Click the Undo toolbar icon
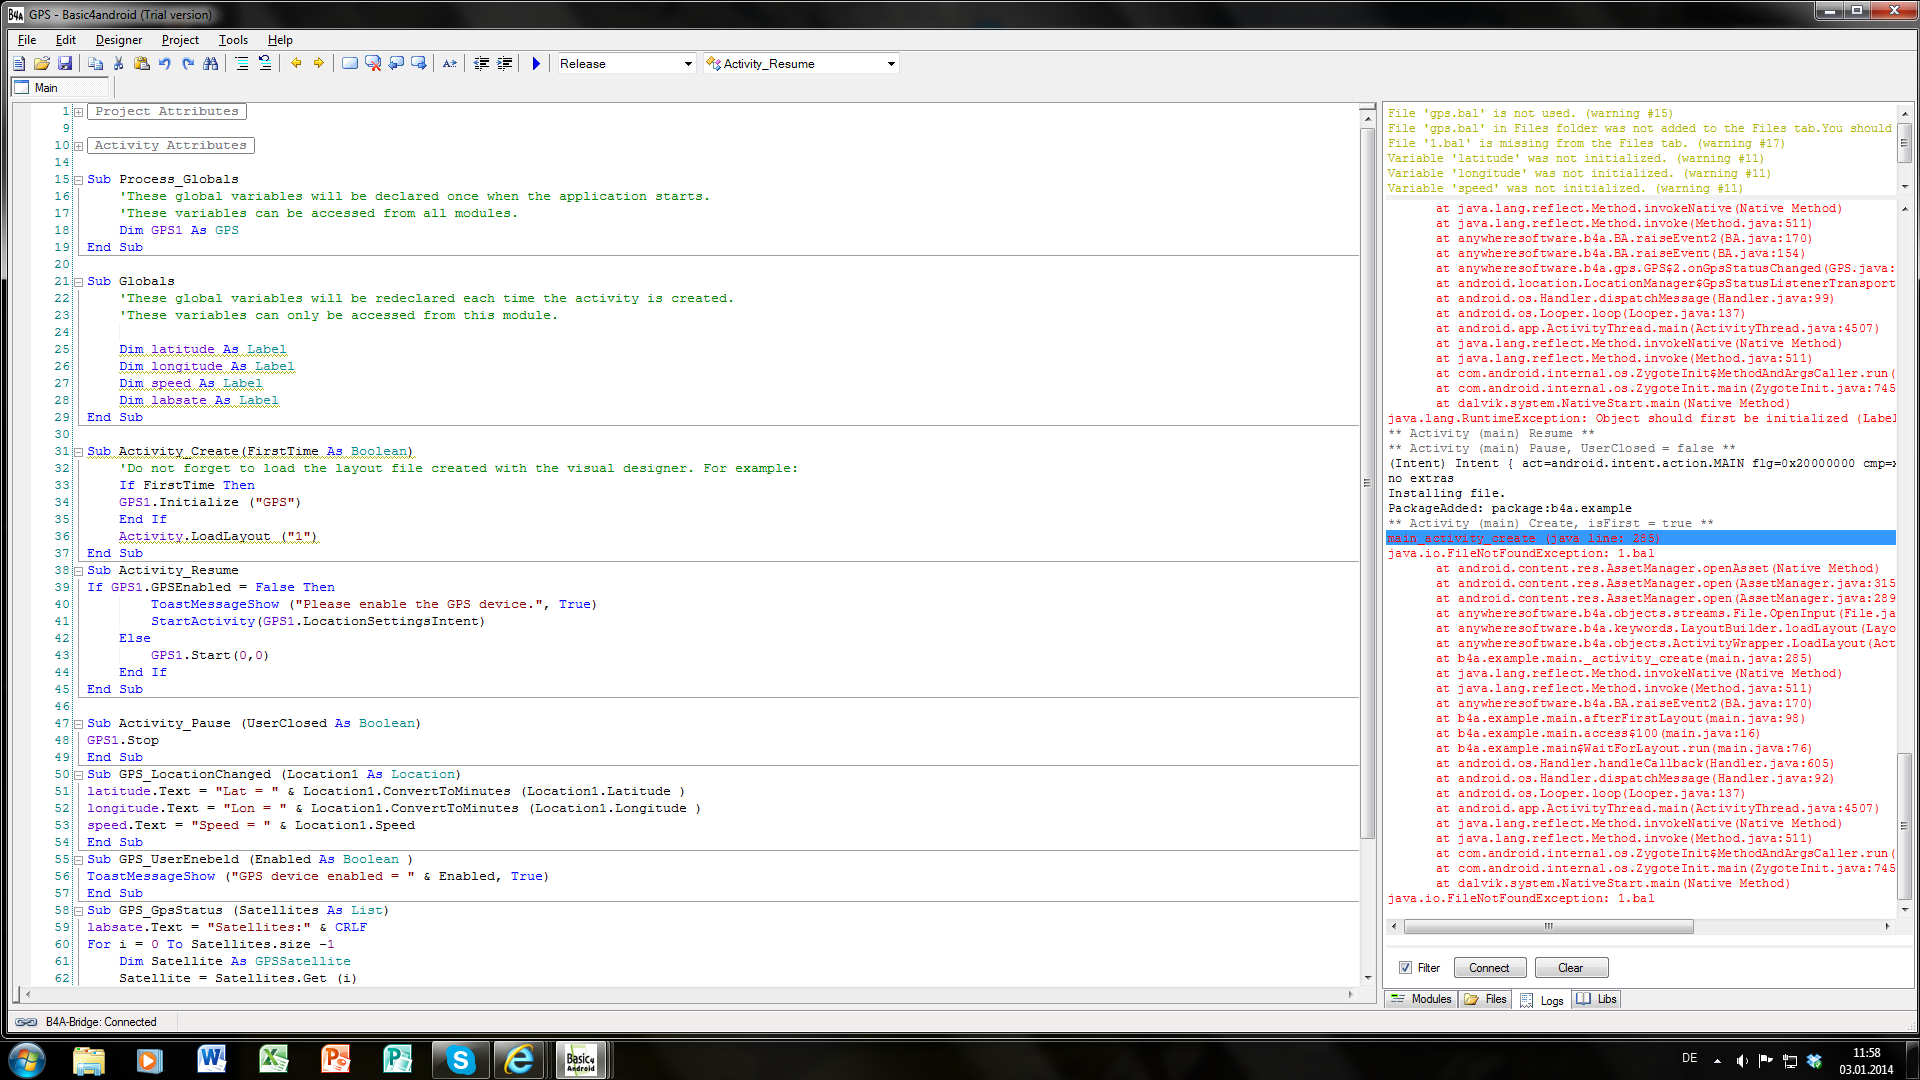This screenshot has height=1080, width=1920. pos(164,63)
